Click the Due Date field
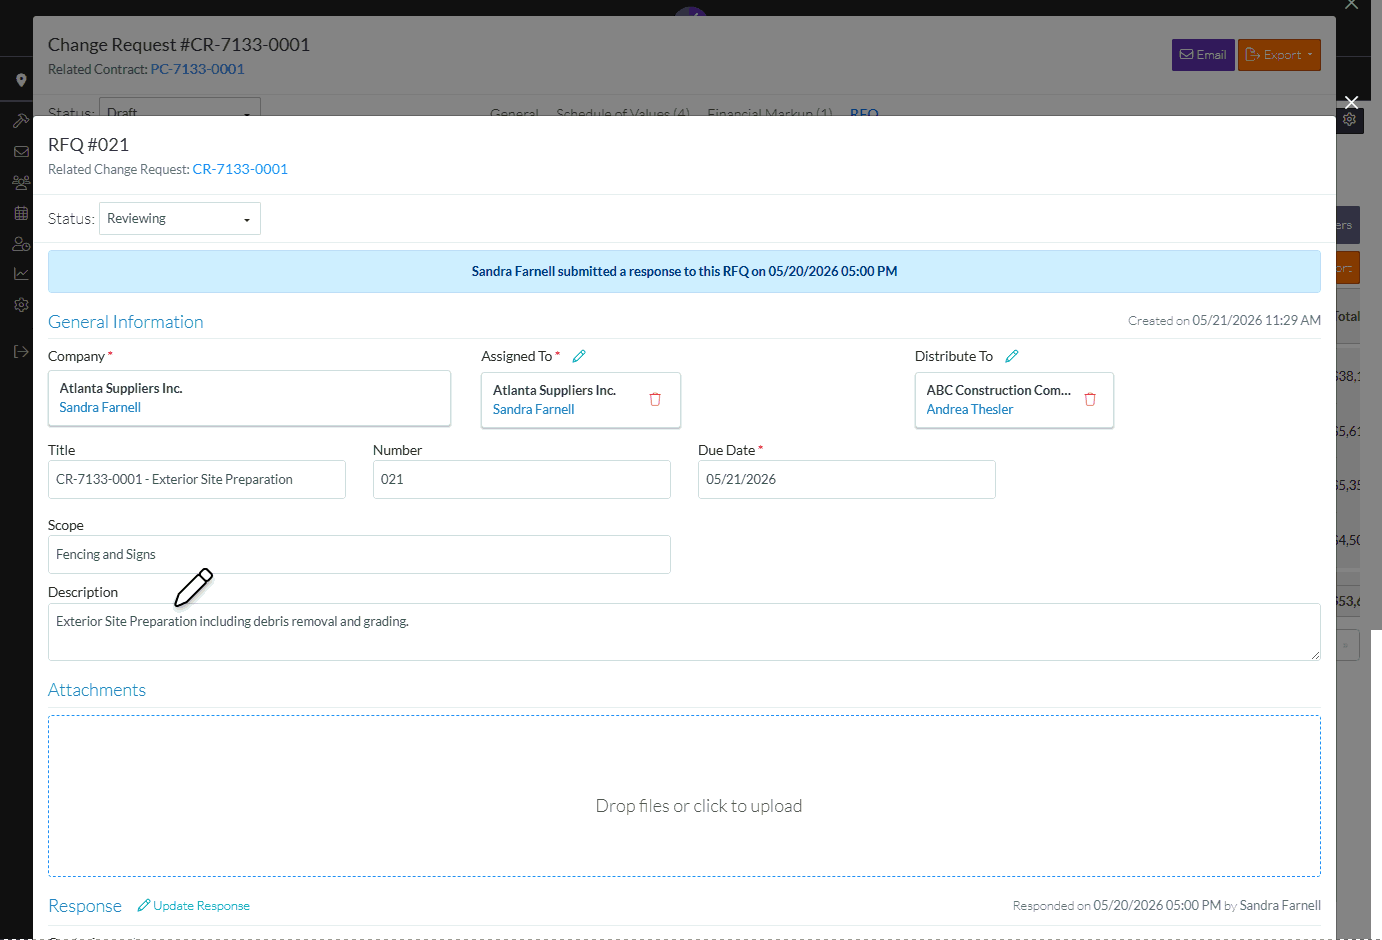Screen dimensions: 1382x940 (847, 479)
